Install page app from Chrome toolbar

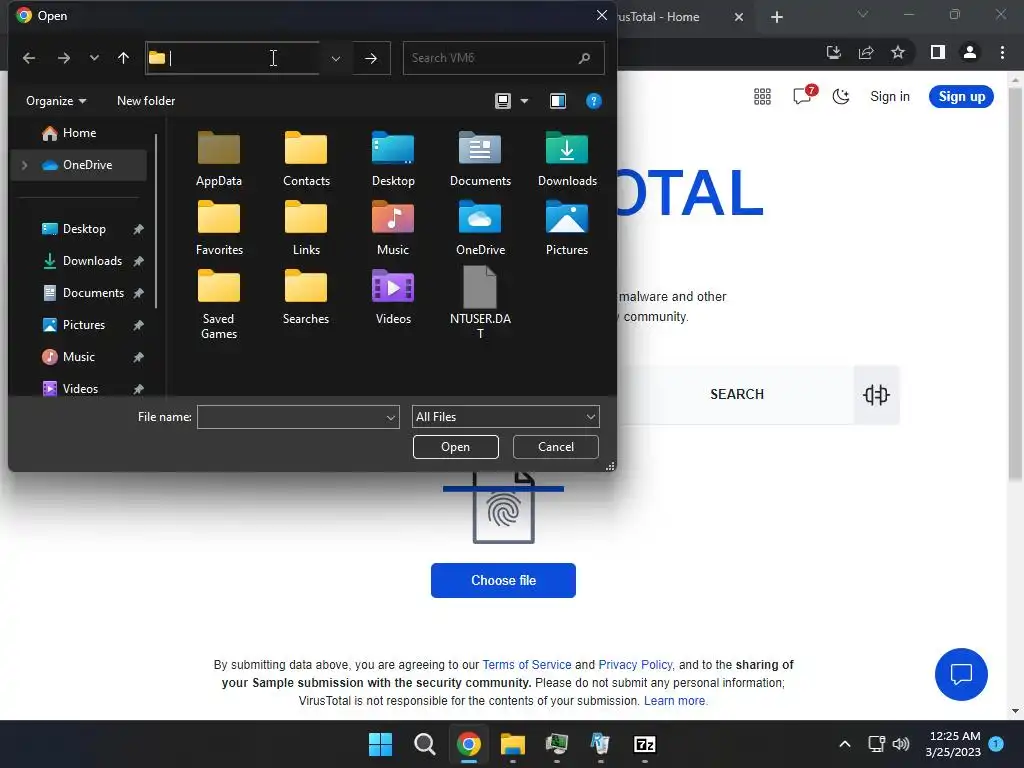[833, 52]
